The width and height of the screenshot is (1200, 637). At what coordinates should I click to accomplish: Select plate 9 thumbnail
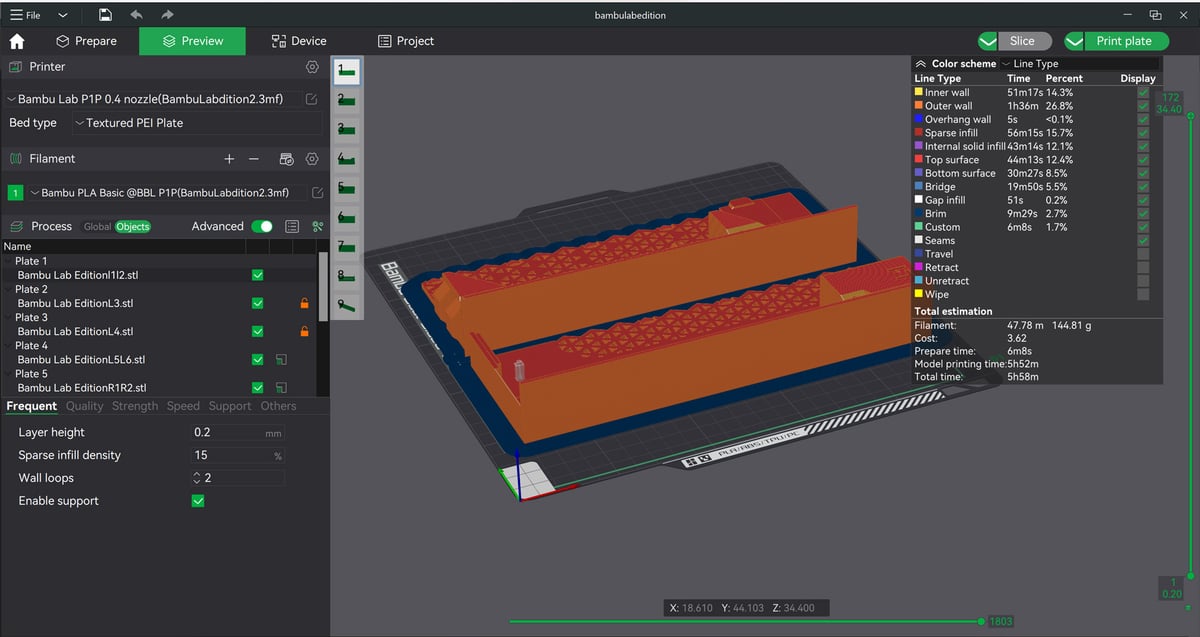click(347, 304)
